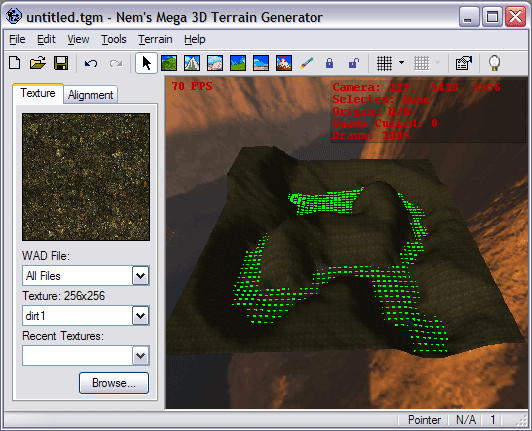Open the WAD File dropdown
Viewport: 532px width, 431px height.
(140, 276)
